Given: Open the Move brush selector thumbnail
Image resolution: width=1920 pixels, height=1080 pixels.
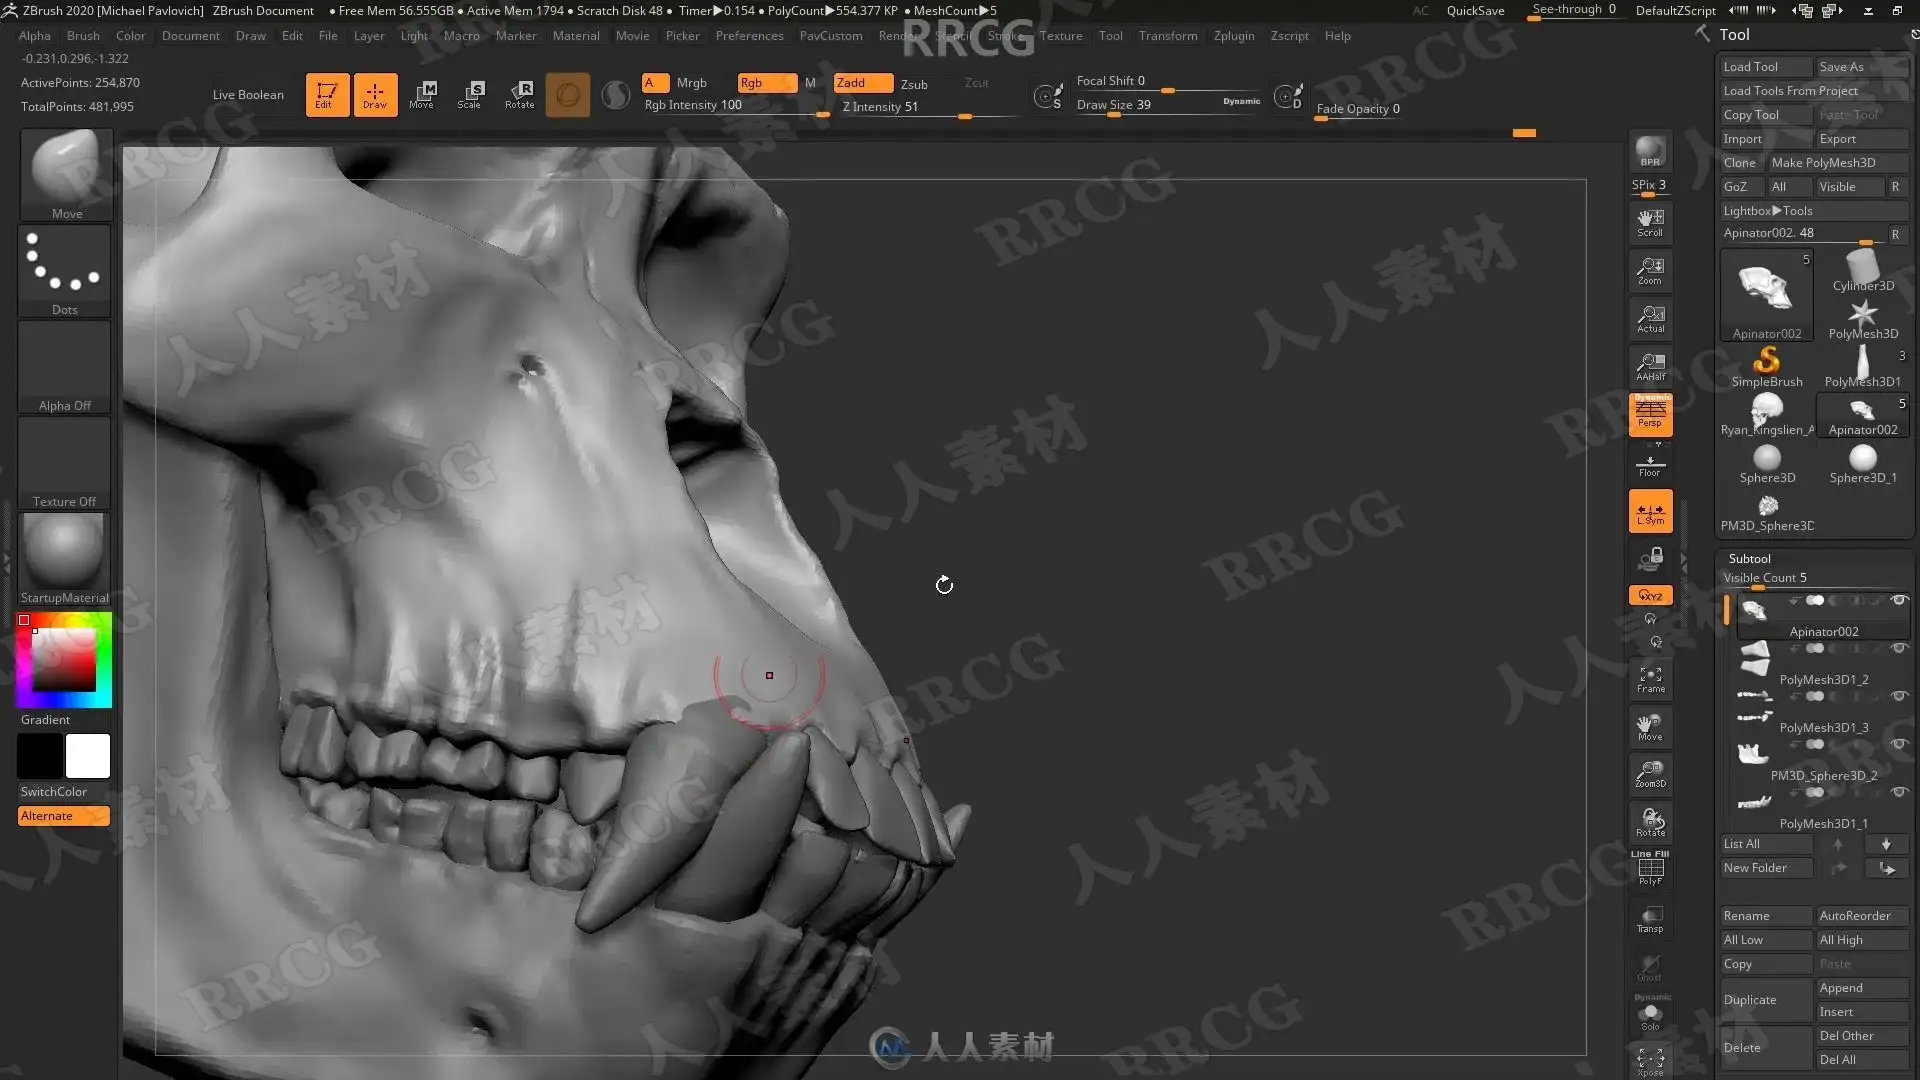Looking at the screenshot, I should pyautogui.click(x=66, y=173).
